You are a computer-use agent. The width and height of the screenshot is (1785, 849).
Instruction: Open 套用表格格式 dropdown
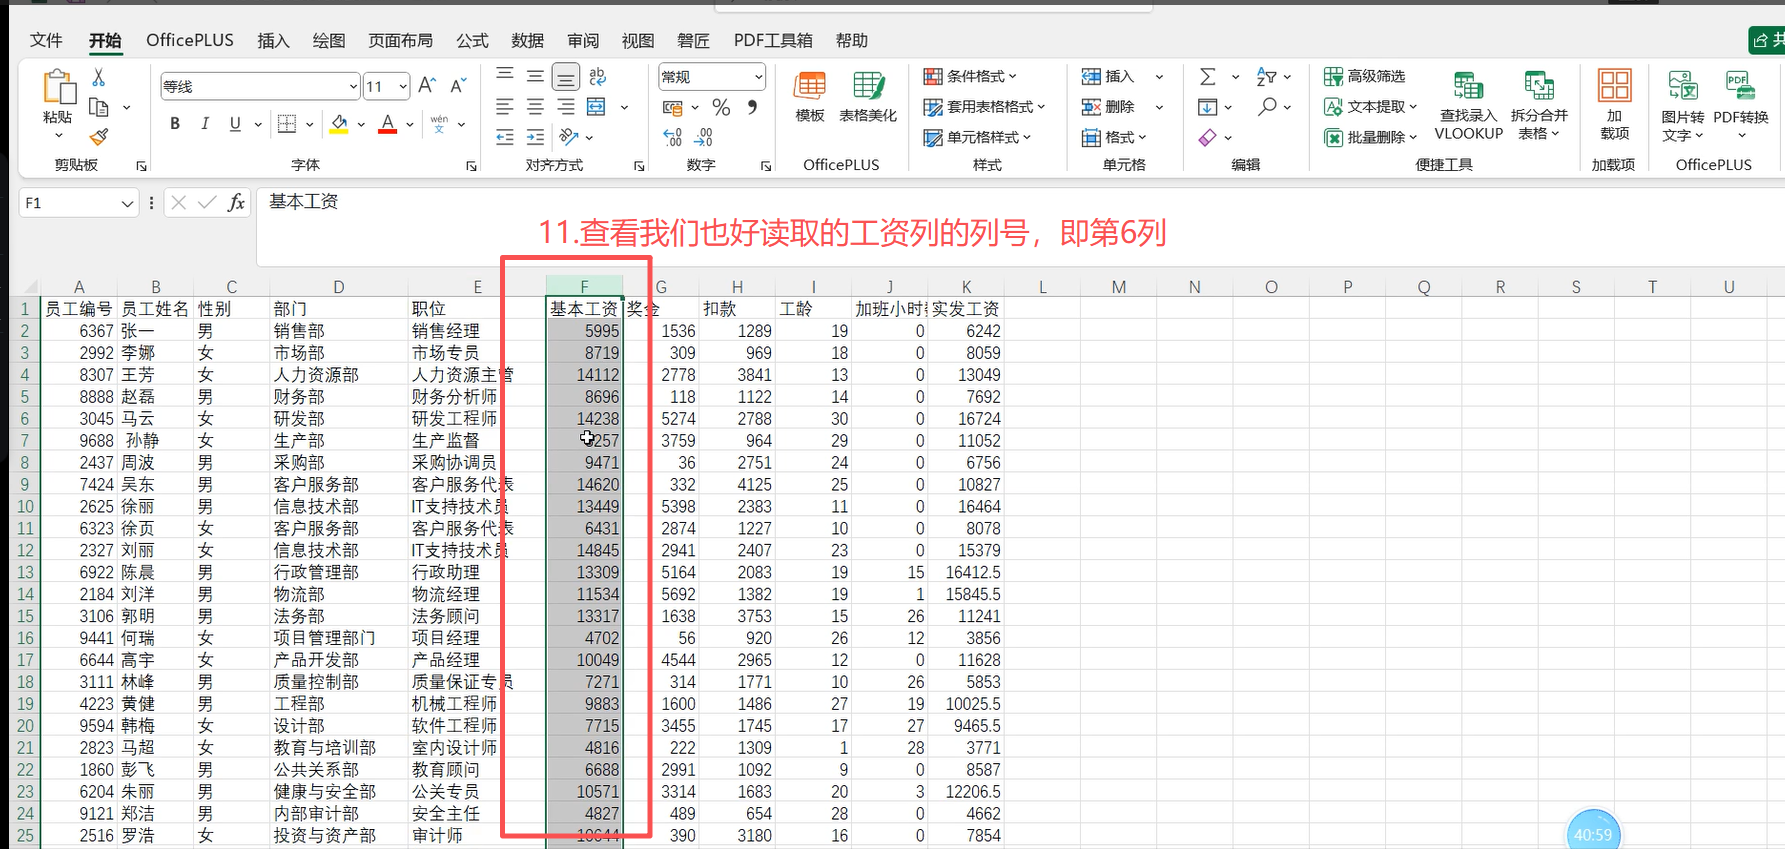tap(985, 107)
